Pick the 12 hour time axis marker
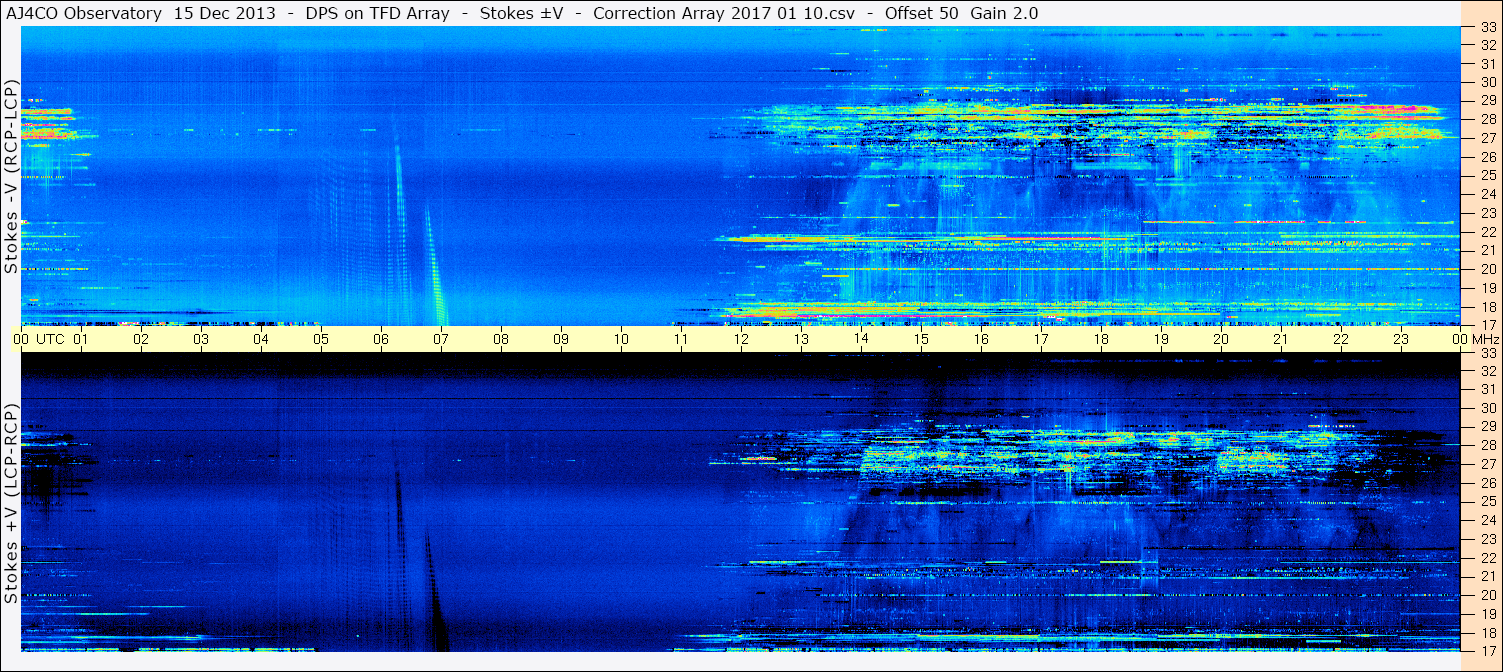Viewport: 1503px width, 672px height. 741,339
